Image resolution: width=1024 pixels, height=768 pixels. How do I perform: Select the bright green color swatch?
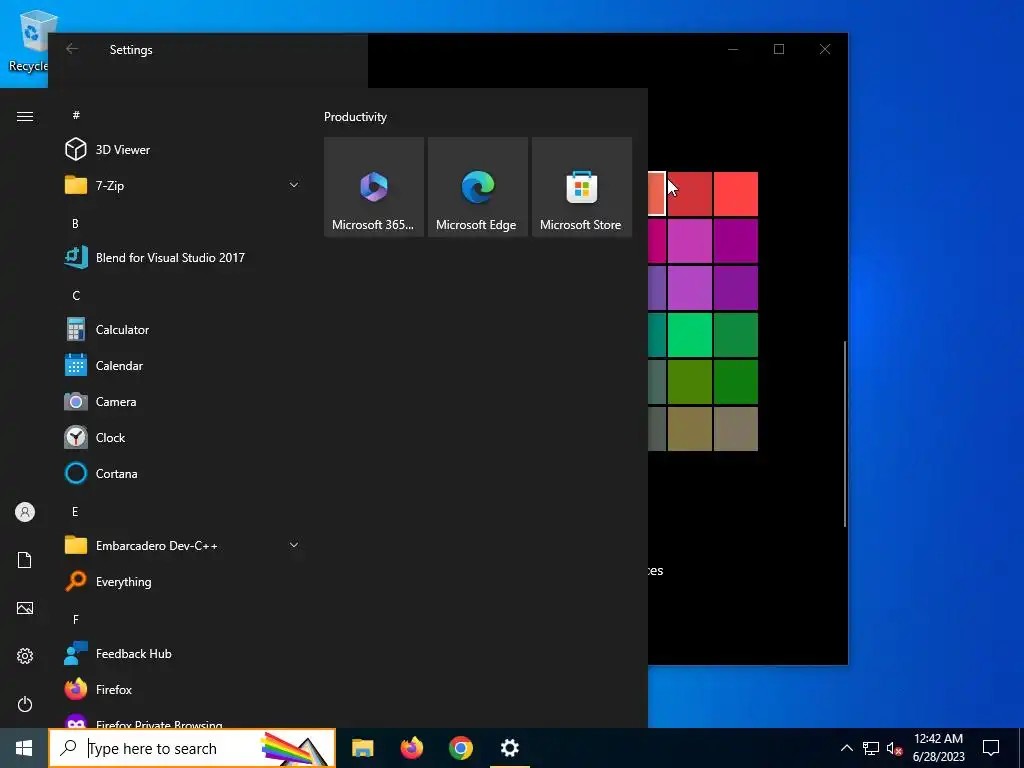click(690, 335)
